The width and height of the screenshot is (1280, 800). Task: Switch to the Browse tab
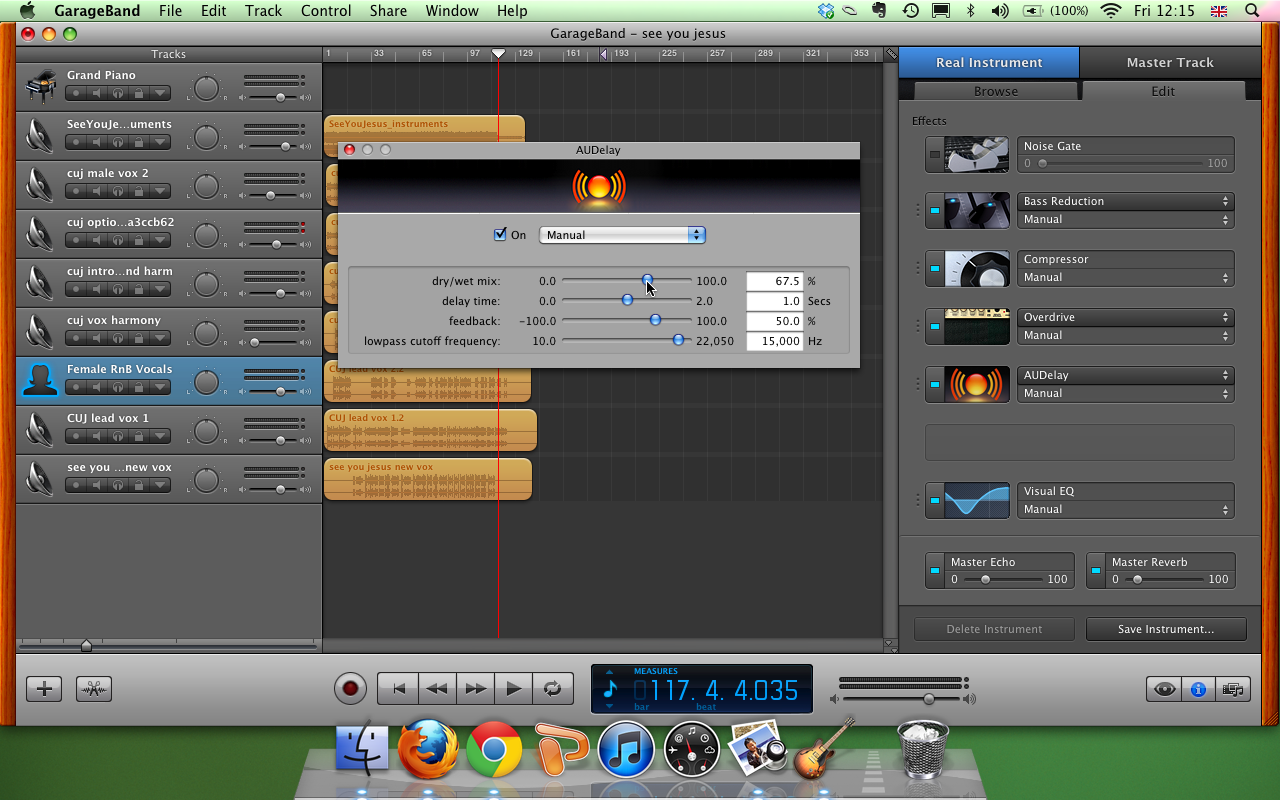[996, 91]
